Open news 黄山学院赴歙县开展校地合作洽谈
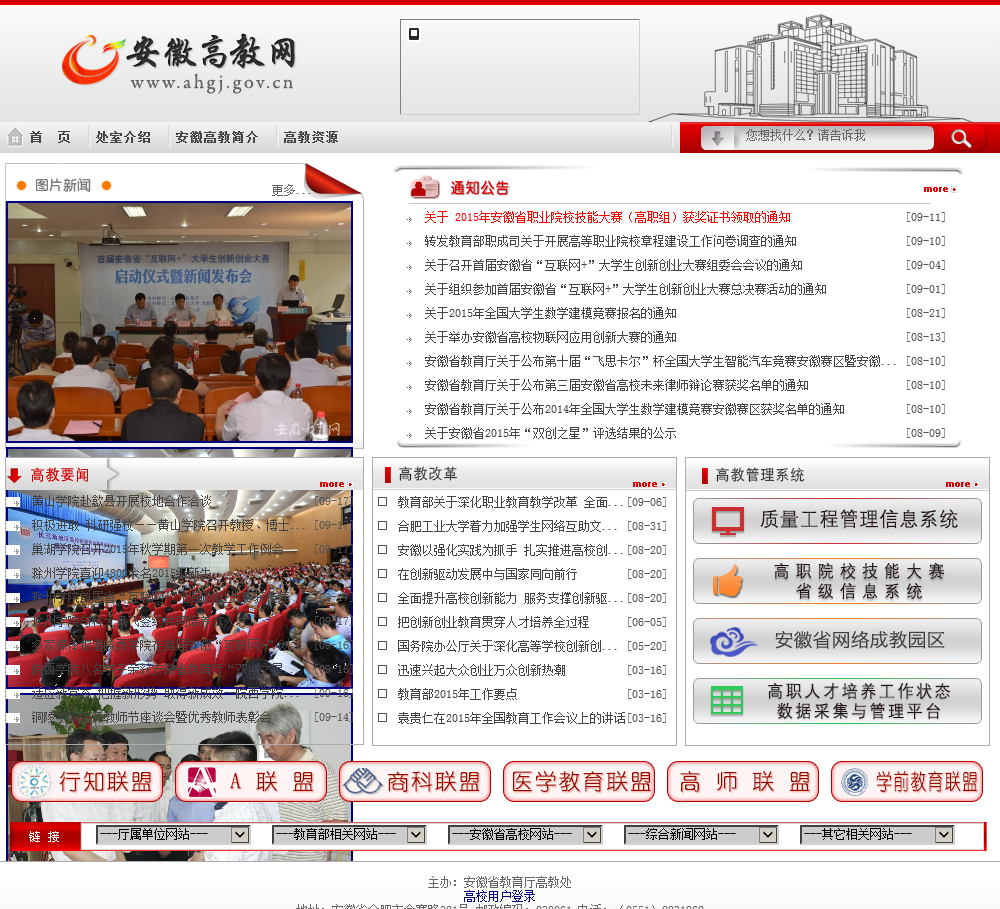Image resolution: width=1000 pixels, height=909 pixels. click(x=122, y=501)
